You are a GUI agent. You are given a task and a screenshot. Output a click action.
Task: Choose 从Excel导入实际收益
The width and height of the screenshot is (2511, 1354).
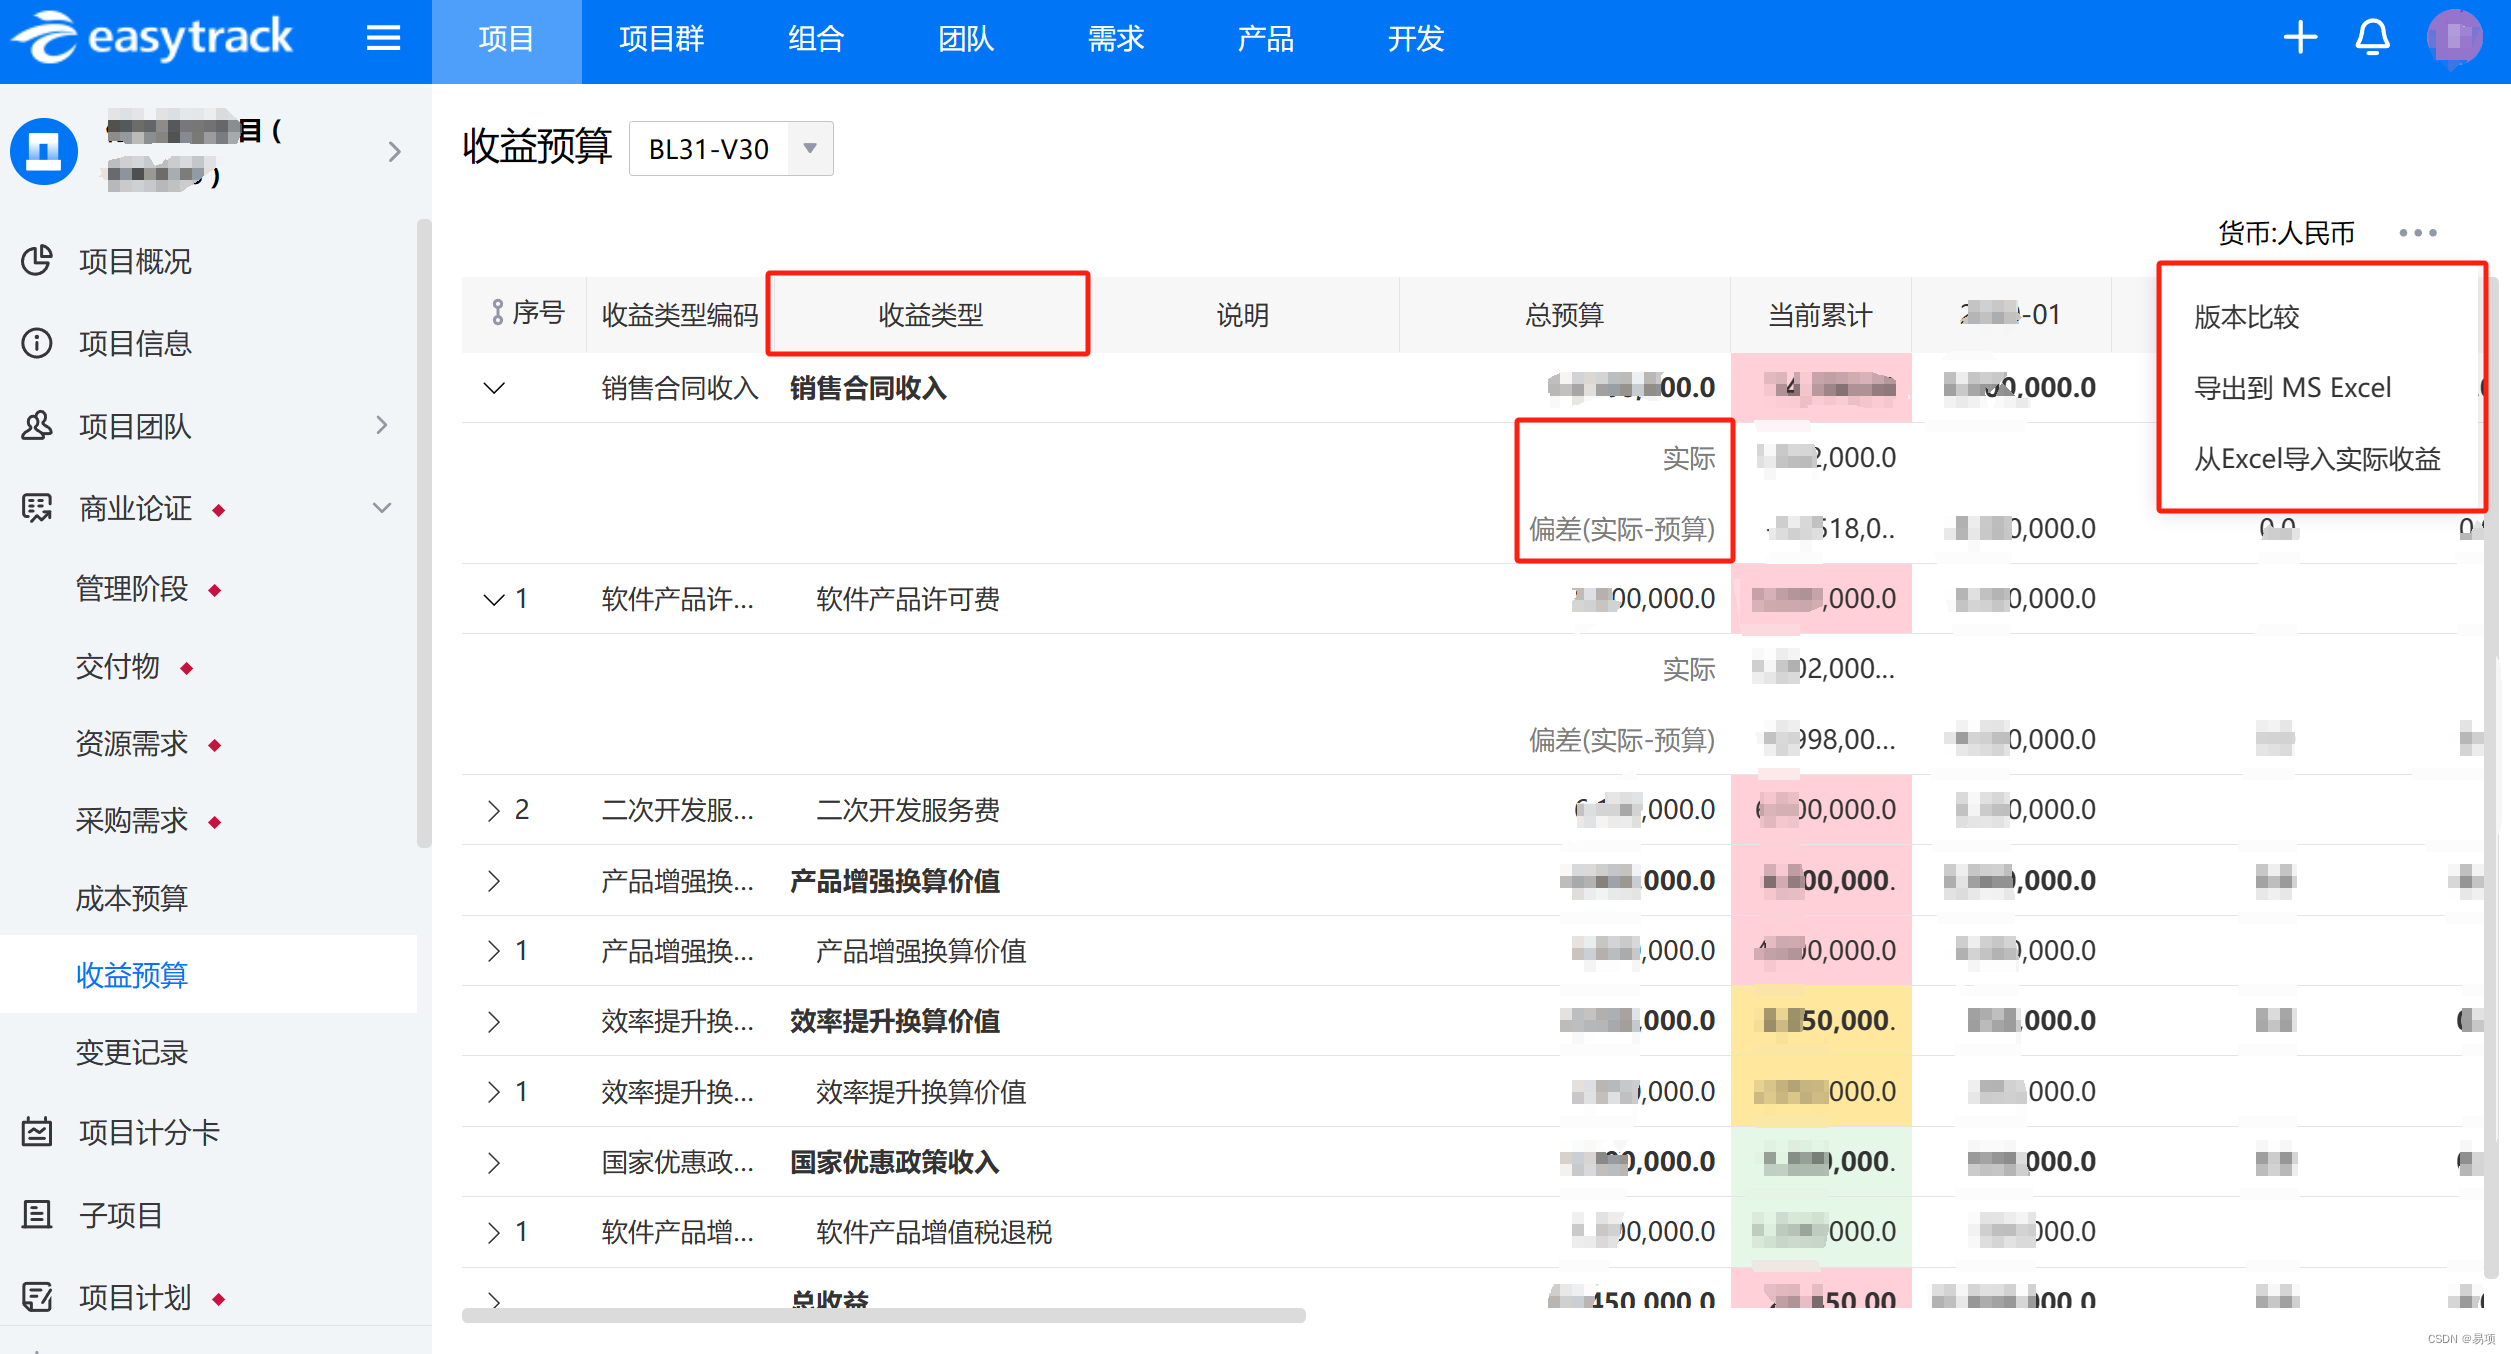tap(2317, 459)
